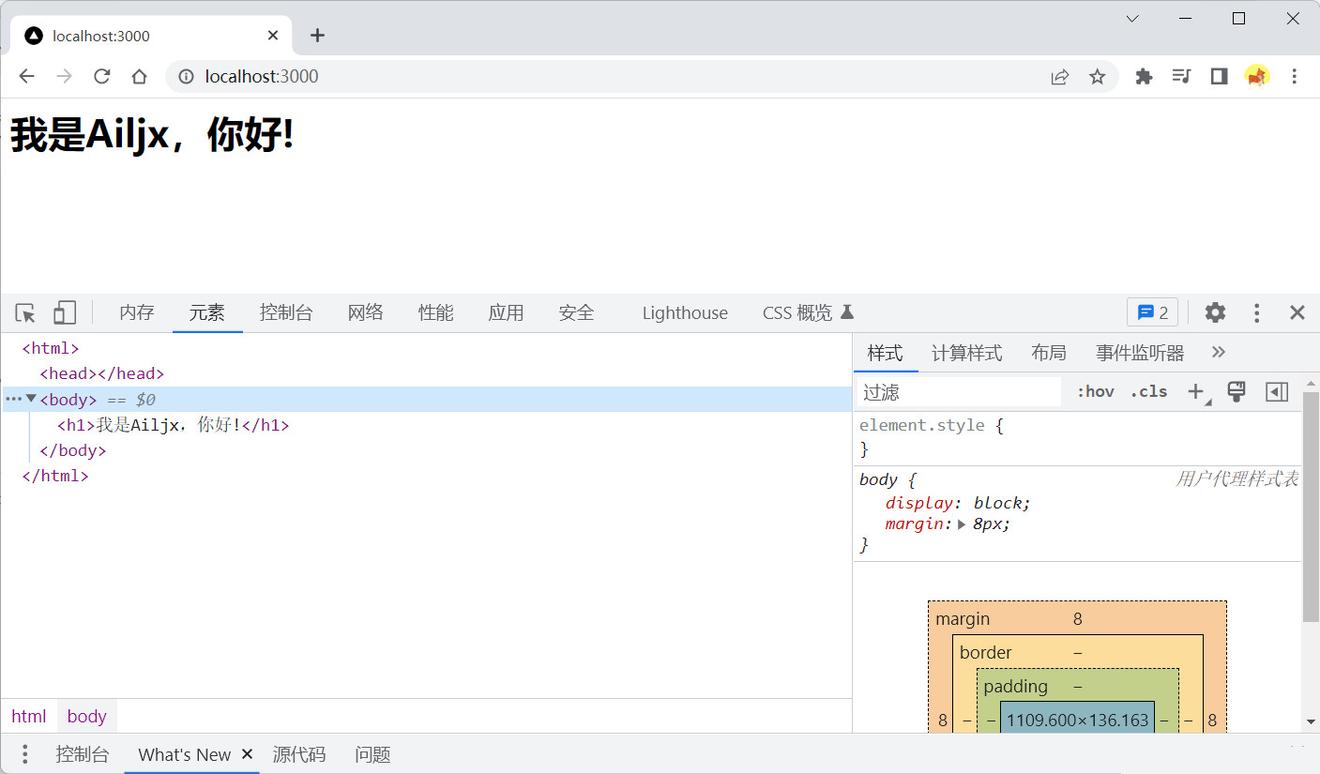This screenshot has height=774, width=1320.
Task: Open the Lighthouse tab
Action: tap(685, 313)
